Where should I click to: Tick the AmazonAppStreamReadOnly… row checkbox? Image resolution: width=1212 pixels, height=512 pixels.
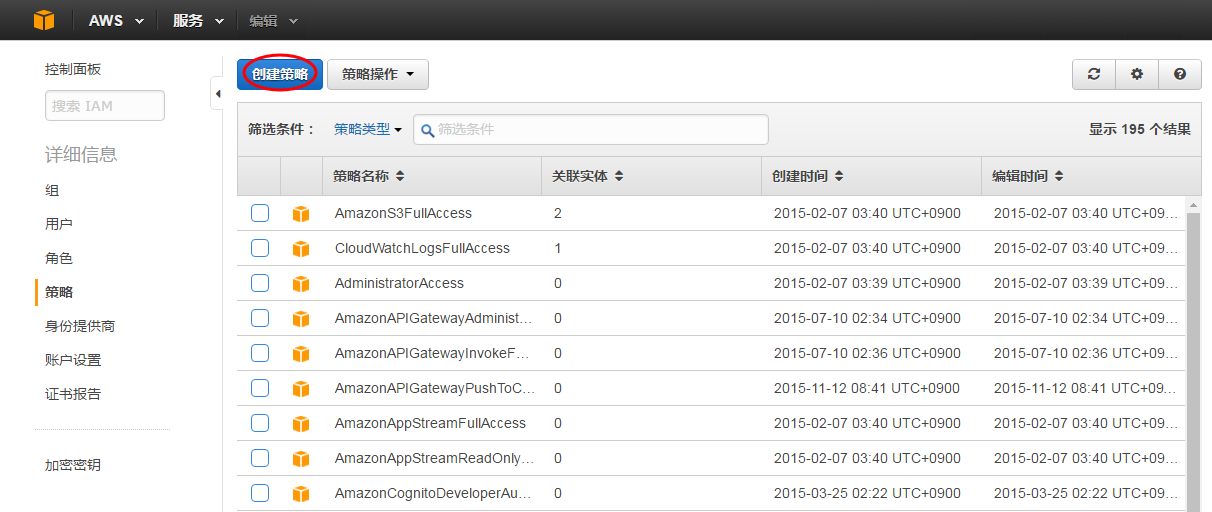pyautogui.click(x=260, y=458)
